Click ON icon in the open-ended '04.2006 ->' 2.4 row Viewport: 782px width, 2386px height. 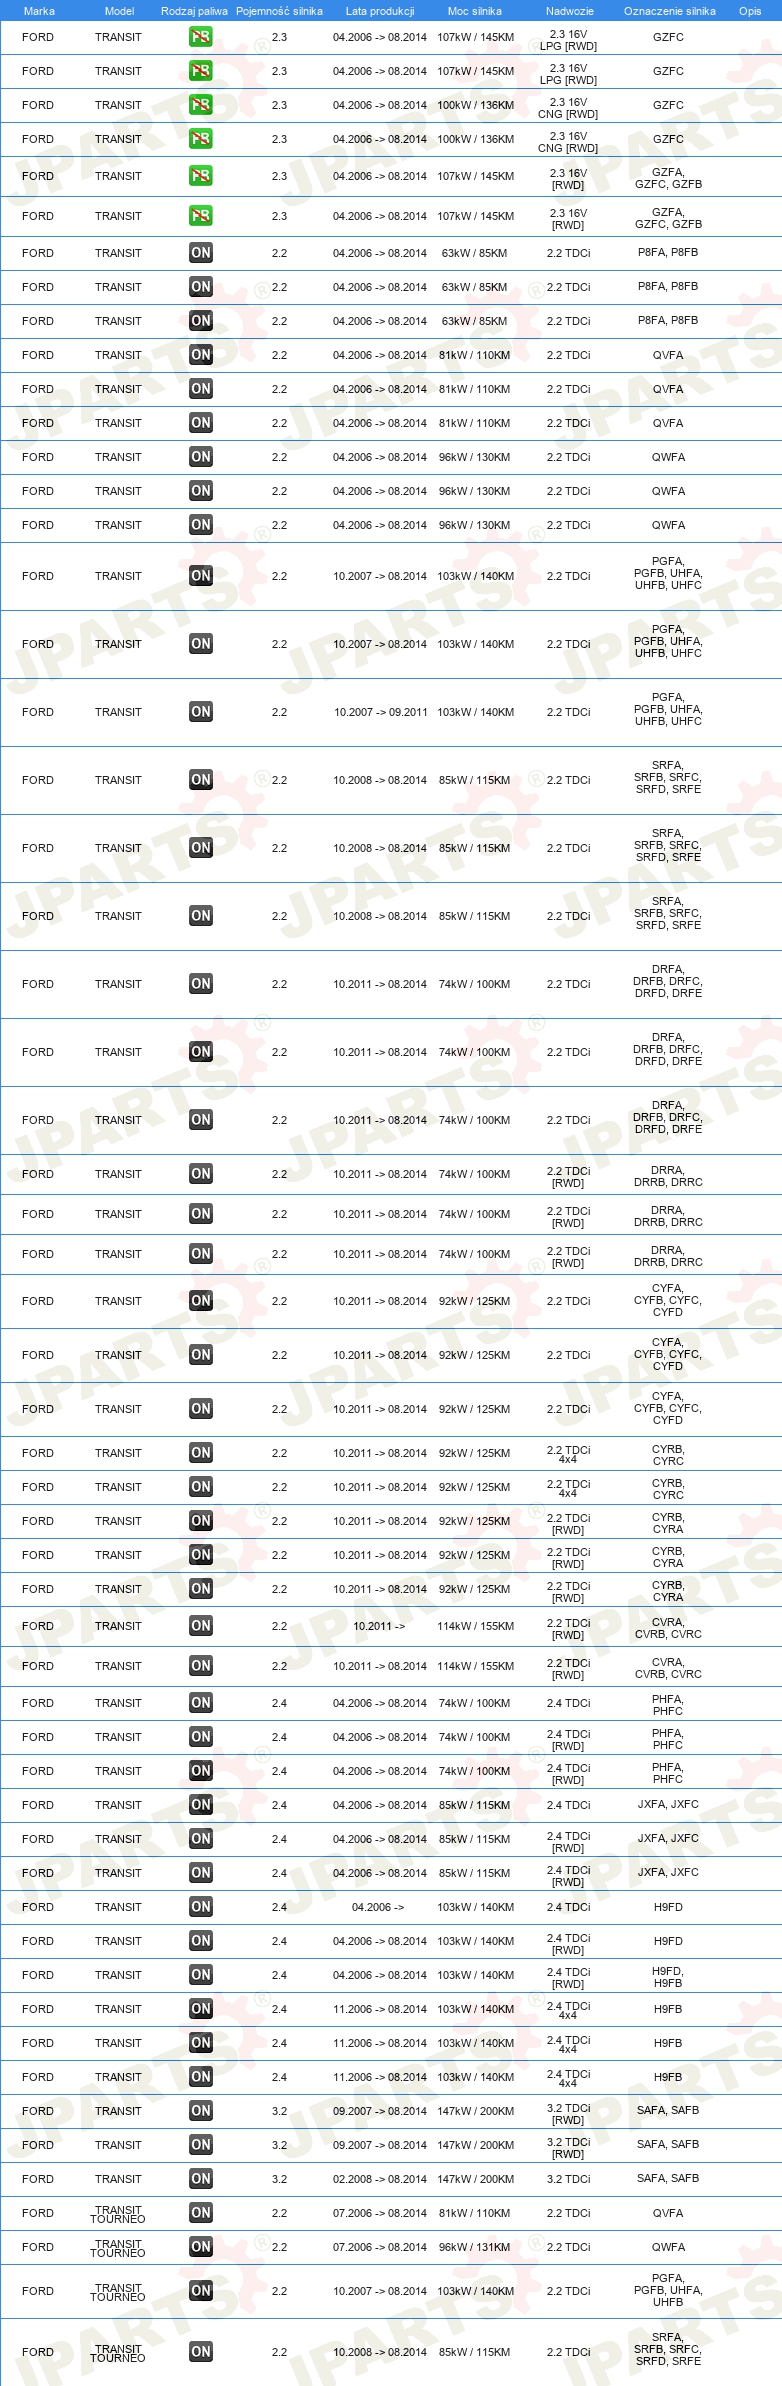pos(201,1907)
